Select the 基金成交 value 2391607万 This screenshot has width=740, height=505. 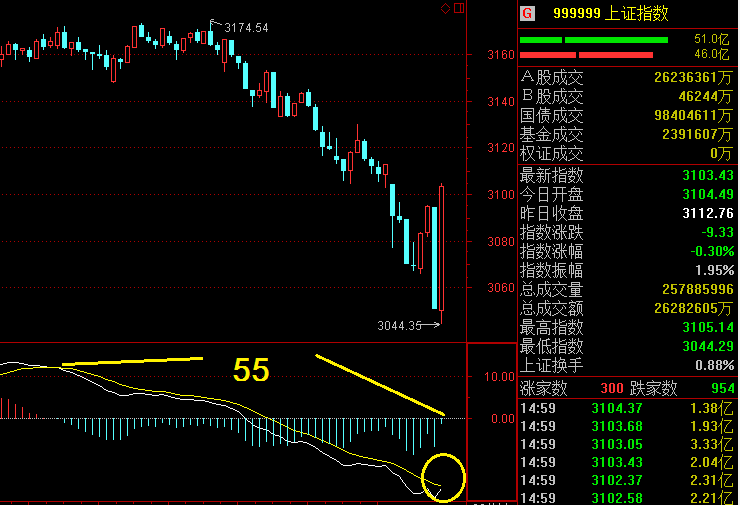[x=697, y=135]
